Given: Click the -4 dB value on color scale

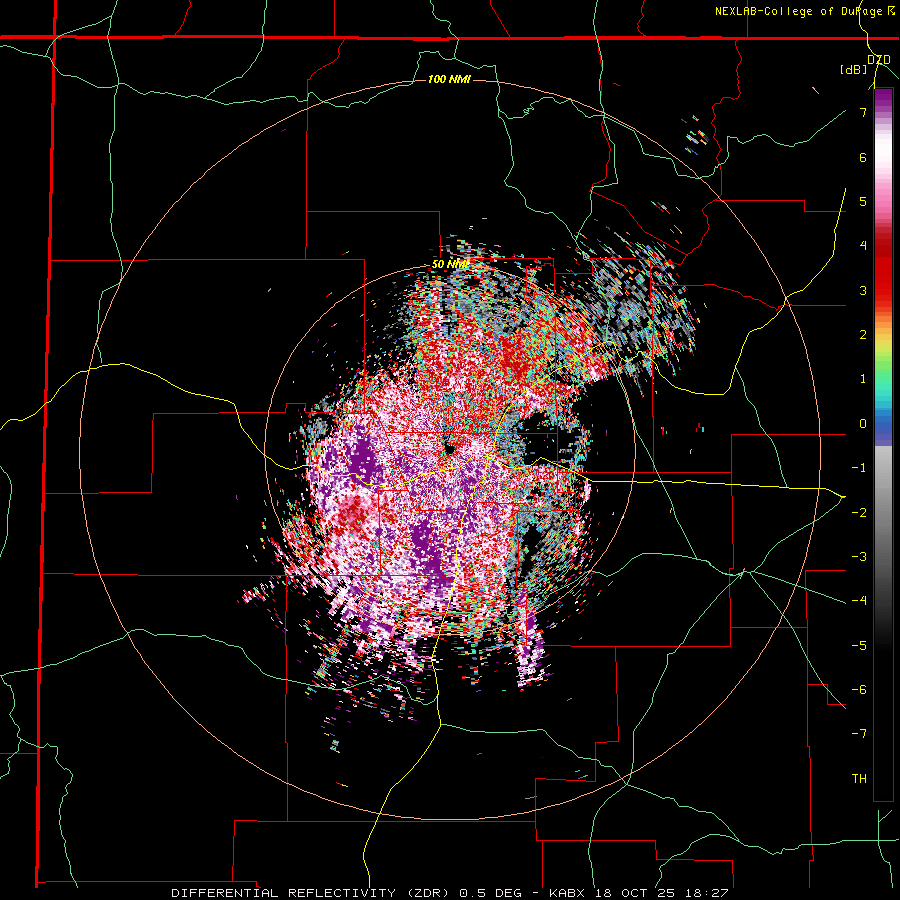Looking at the screenshot, I should [859, 600].
